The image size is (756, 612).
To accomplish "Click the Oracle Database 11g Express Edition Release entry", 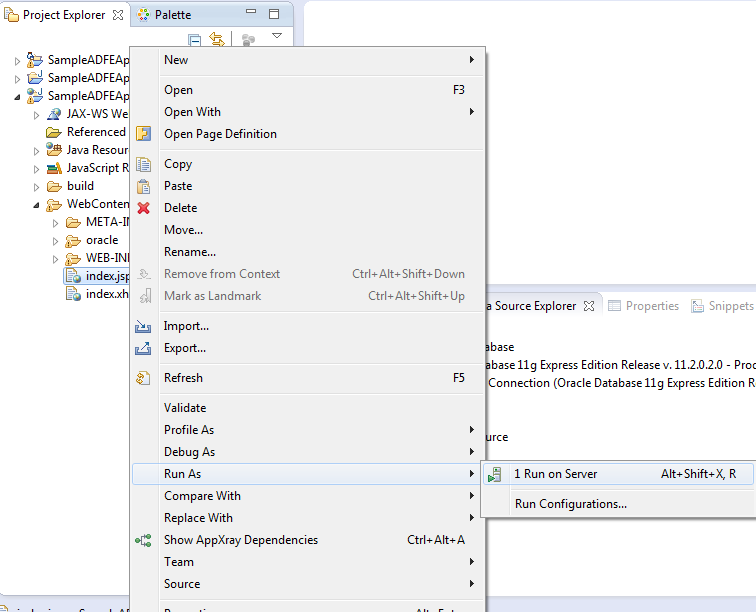I will [620, 365].
